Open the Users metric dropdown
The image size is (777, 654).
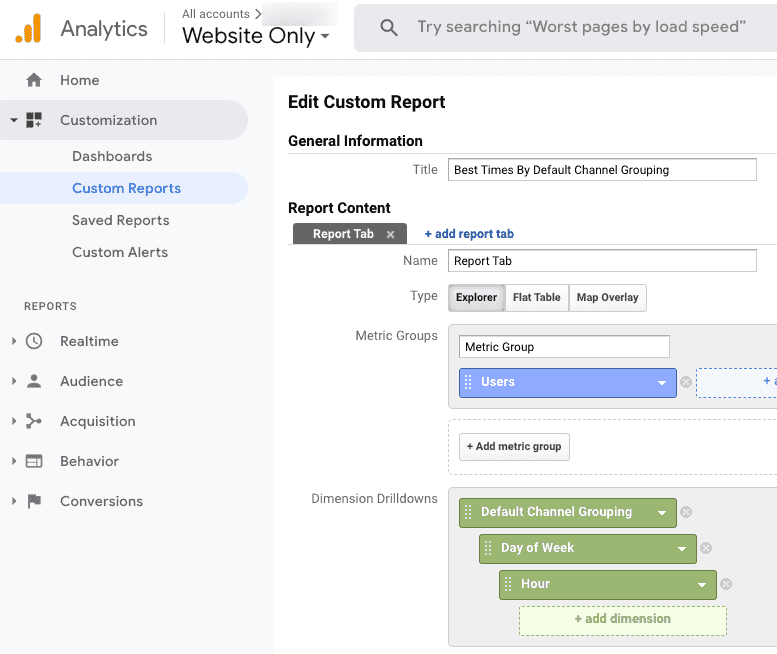(x=662, y=383)
